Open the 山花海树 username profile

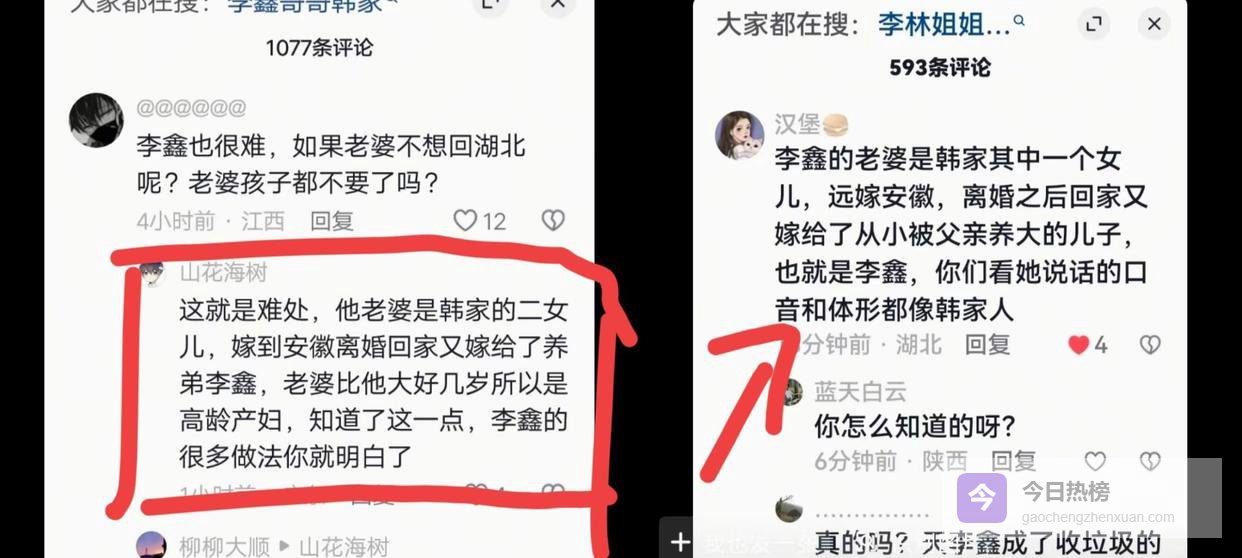coord(224,272)
